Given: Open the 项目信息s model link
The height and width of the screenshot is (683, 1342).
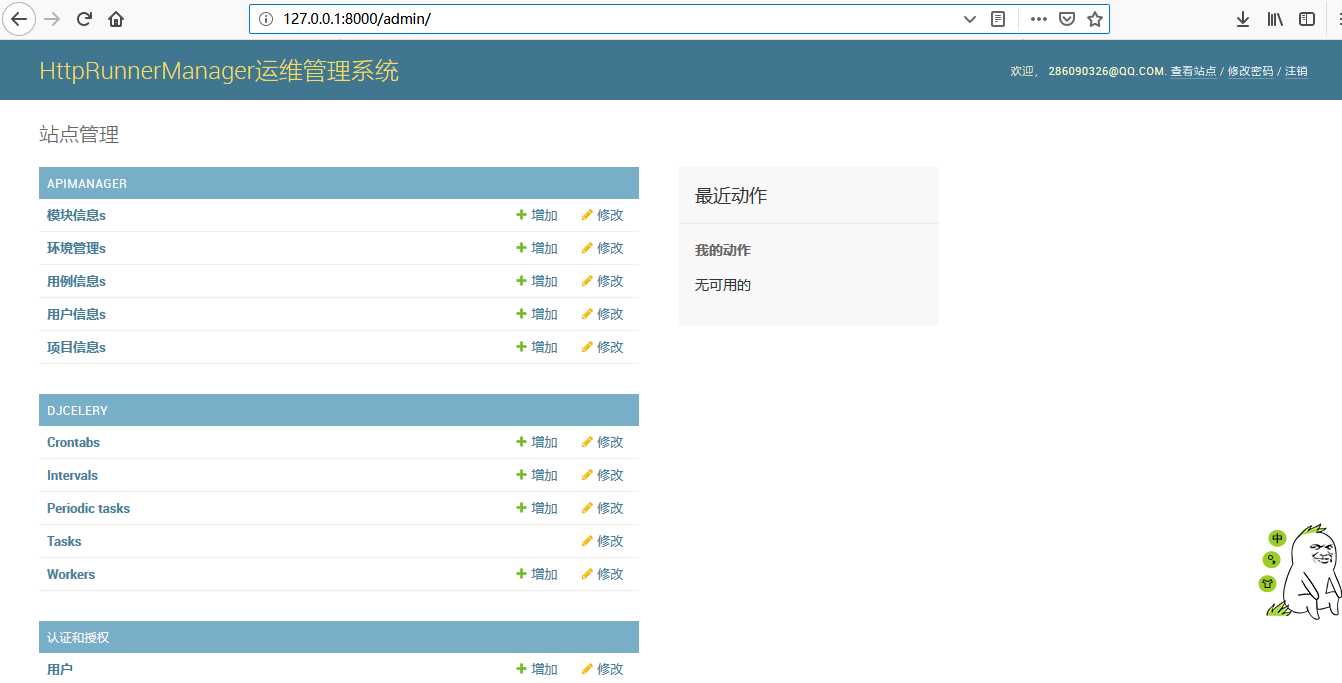Looking at the screenshot, I should (x=76, y=347).
